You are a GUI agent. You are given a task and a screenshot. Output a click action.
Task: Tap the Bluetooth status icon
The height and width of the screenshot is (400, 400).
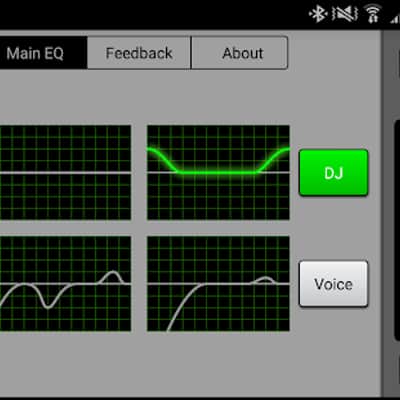pyautogui.click(x=318, y=14)
